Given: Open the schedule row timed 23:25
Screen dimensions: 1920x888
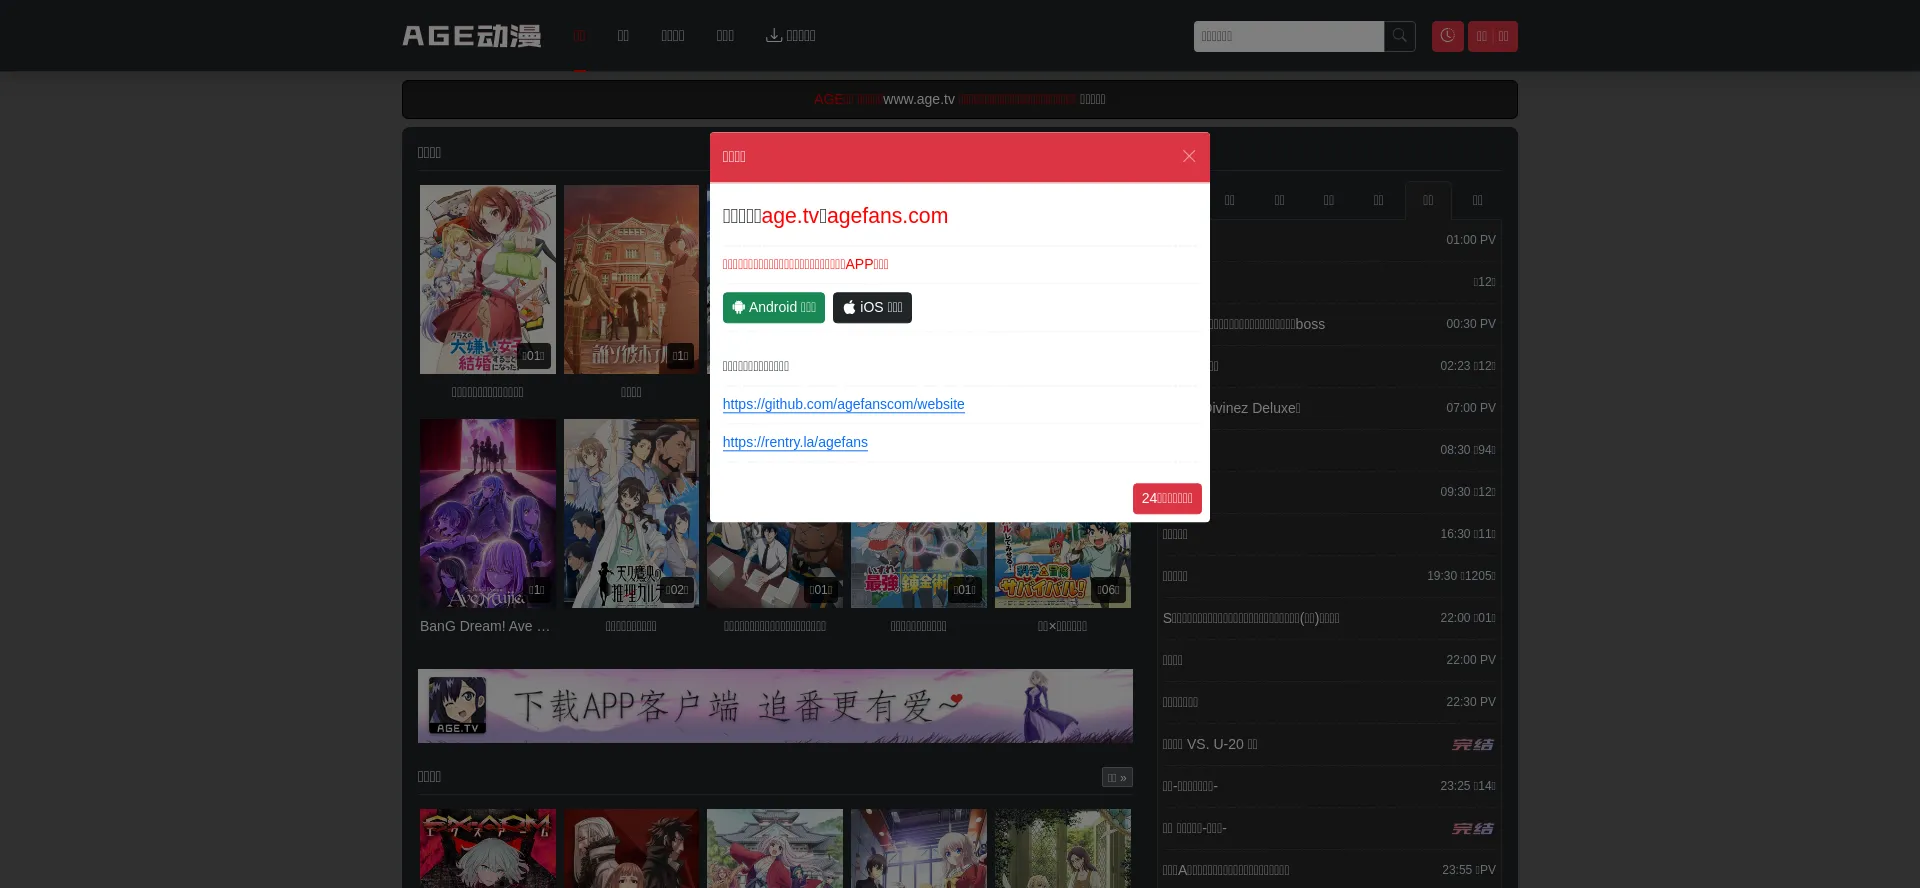Looking at the screenshot, I should click(x=1332, y=786).
